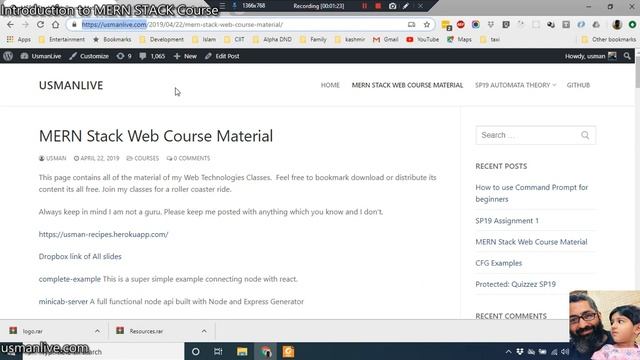640x360 pixels.
Task: Open the Alpha DND bookmarks folder
Action: 272,40
